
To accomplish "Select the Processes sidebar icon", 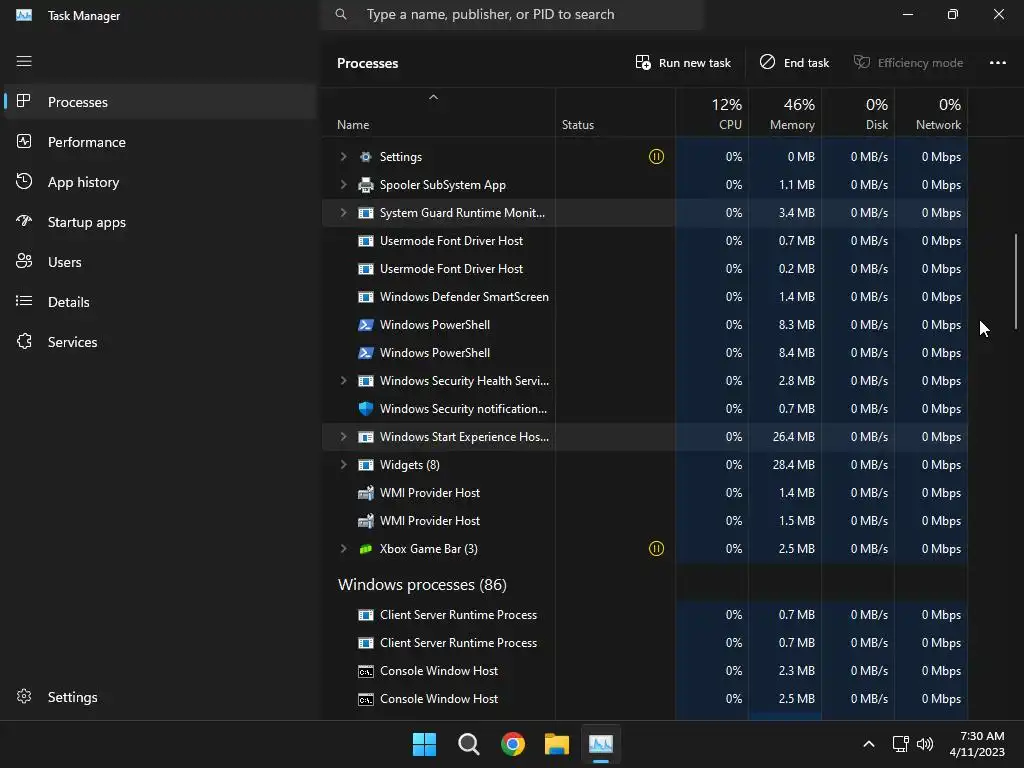I will (24, 101).
